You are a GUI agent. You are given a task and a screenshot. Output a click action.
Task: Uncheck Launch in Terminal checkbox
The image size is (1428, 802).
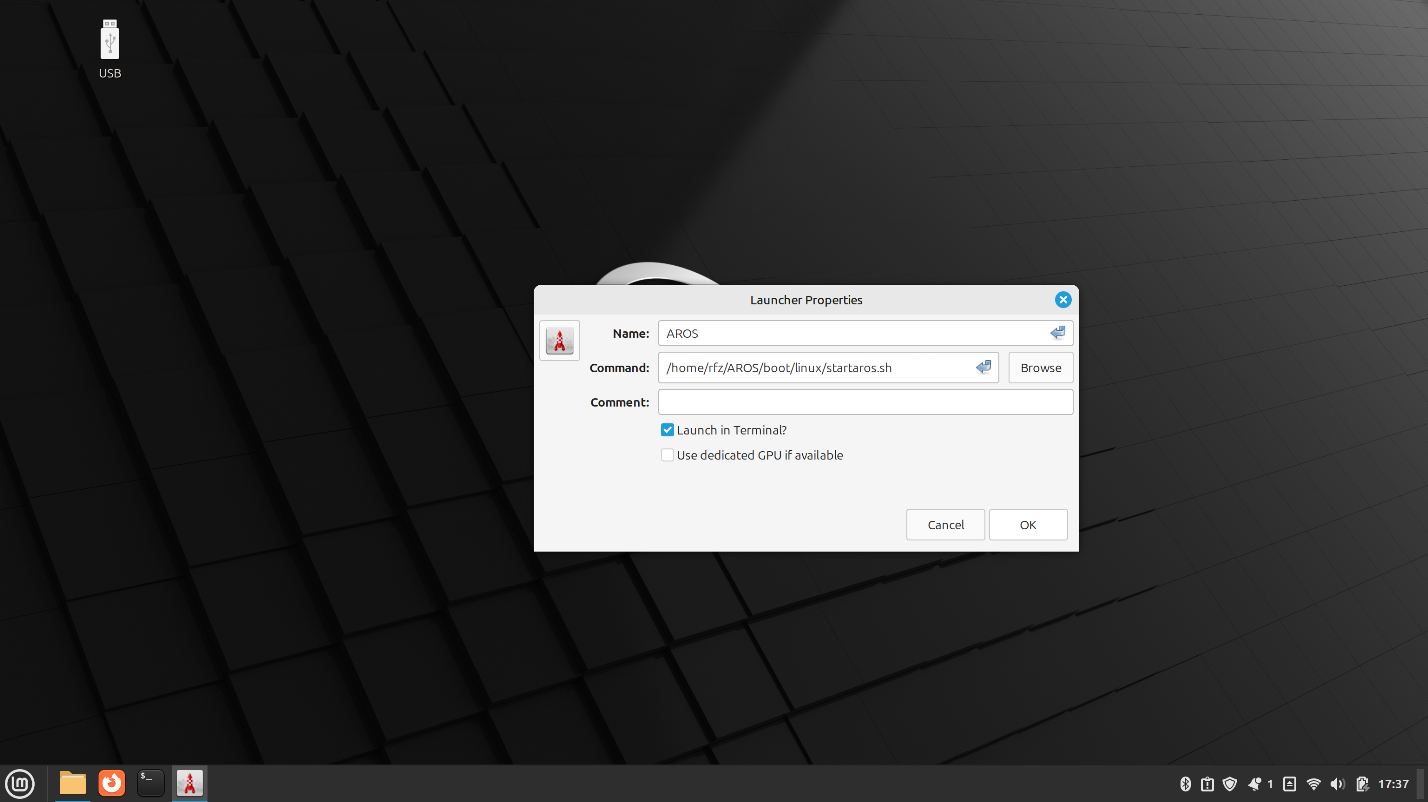[667, 430]
